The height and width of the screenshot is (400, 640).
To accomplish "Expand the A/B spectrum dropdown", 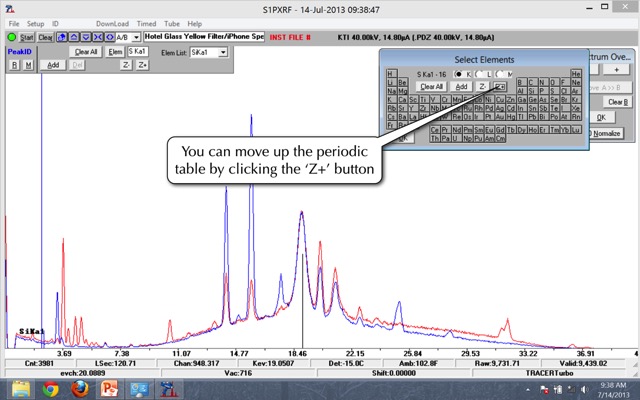I will click(136, 37).
